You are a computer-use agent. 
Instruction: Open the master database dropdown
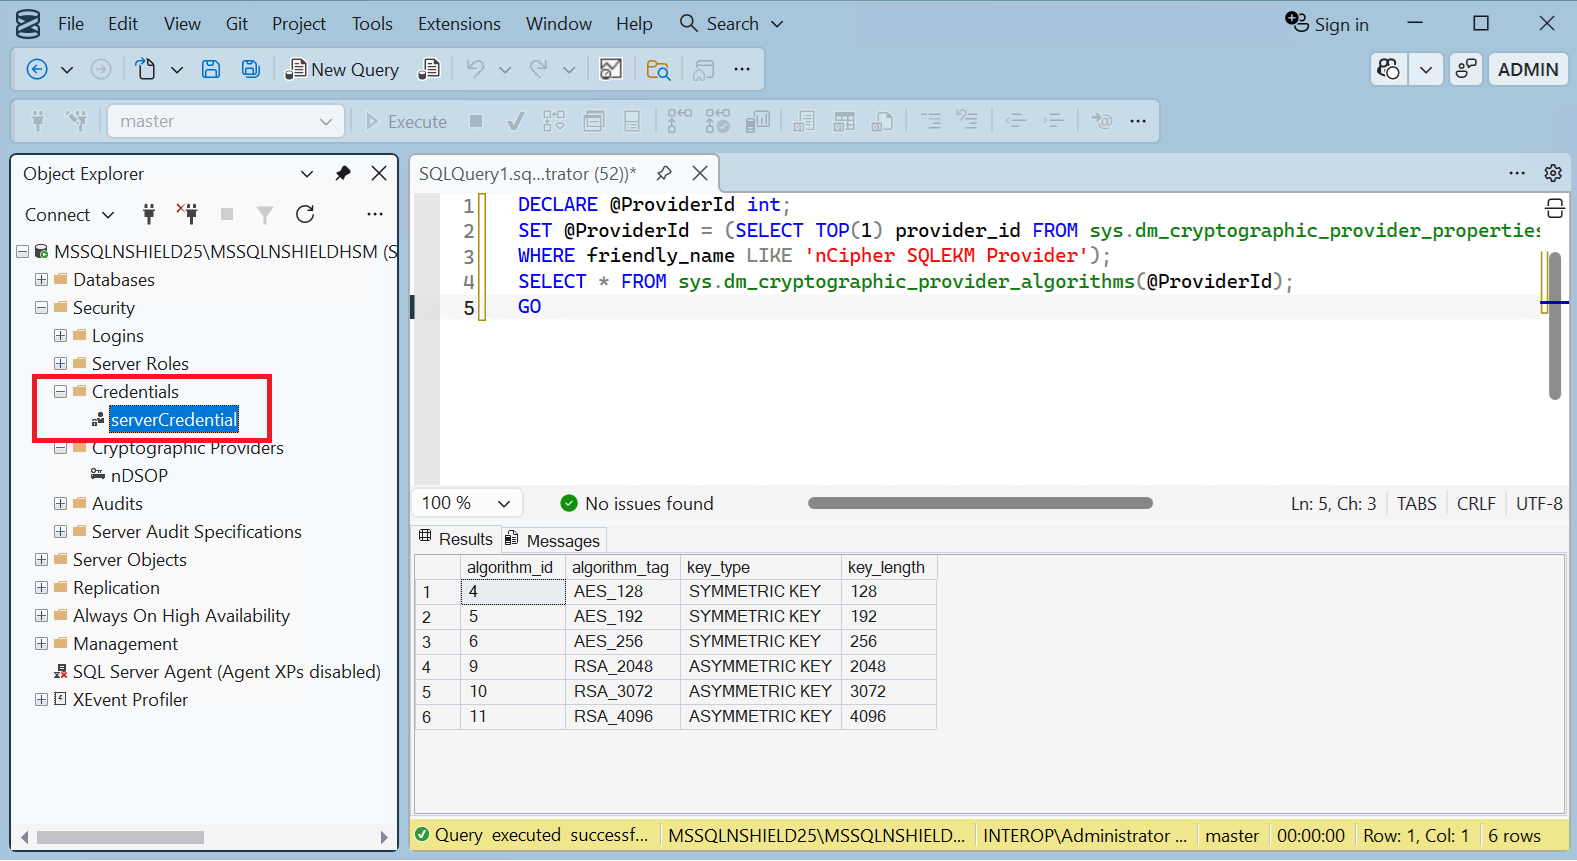[x=226, y=121]
